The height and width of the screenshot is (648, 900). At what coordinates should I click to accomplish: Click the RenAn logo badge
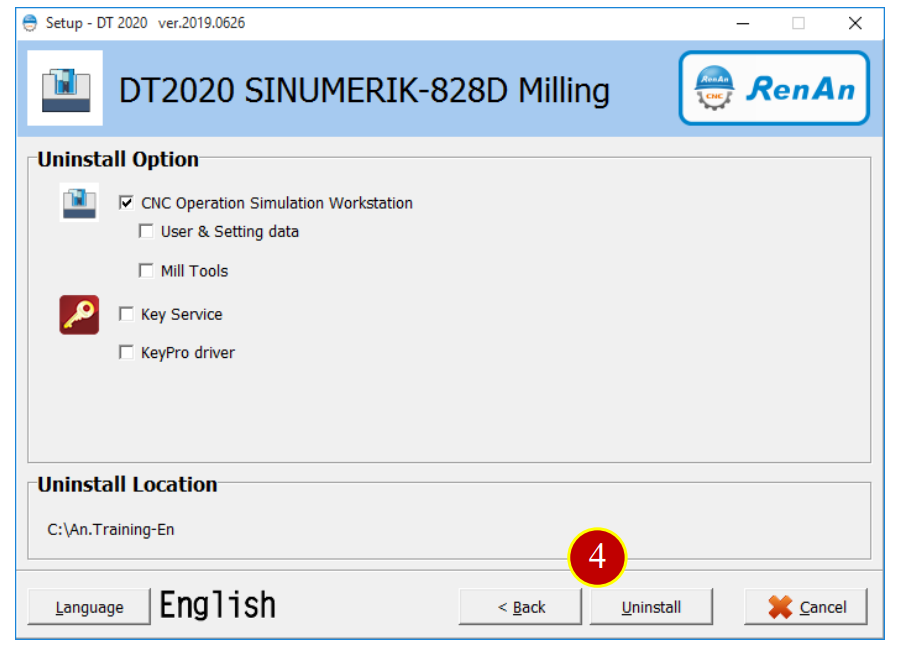(774, 88)
